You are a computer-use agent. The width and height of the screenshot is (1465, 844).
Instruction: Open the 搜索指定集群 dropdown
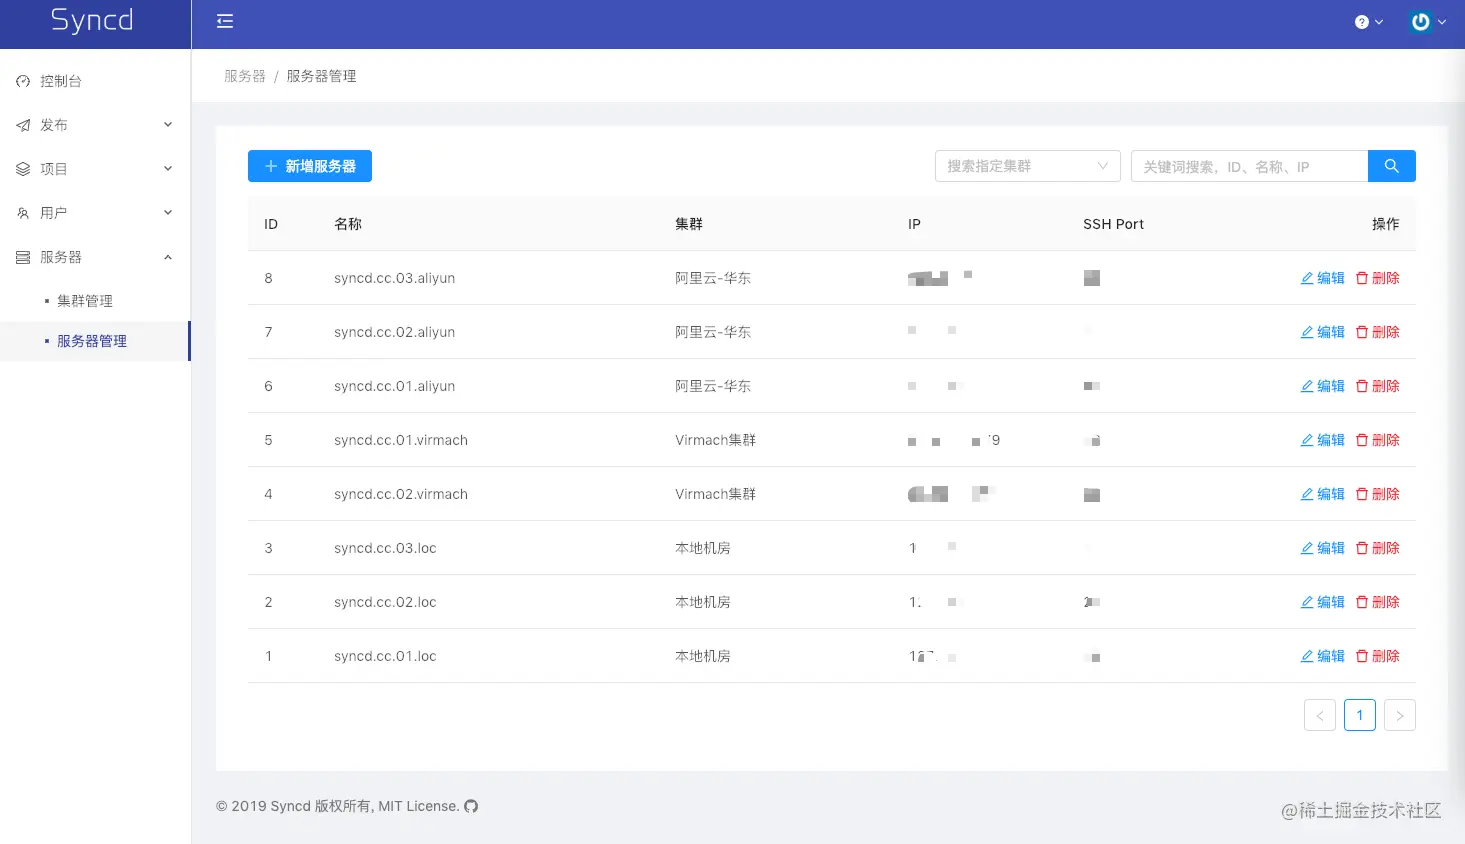click(1027, 166)
